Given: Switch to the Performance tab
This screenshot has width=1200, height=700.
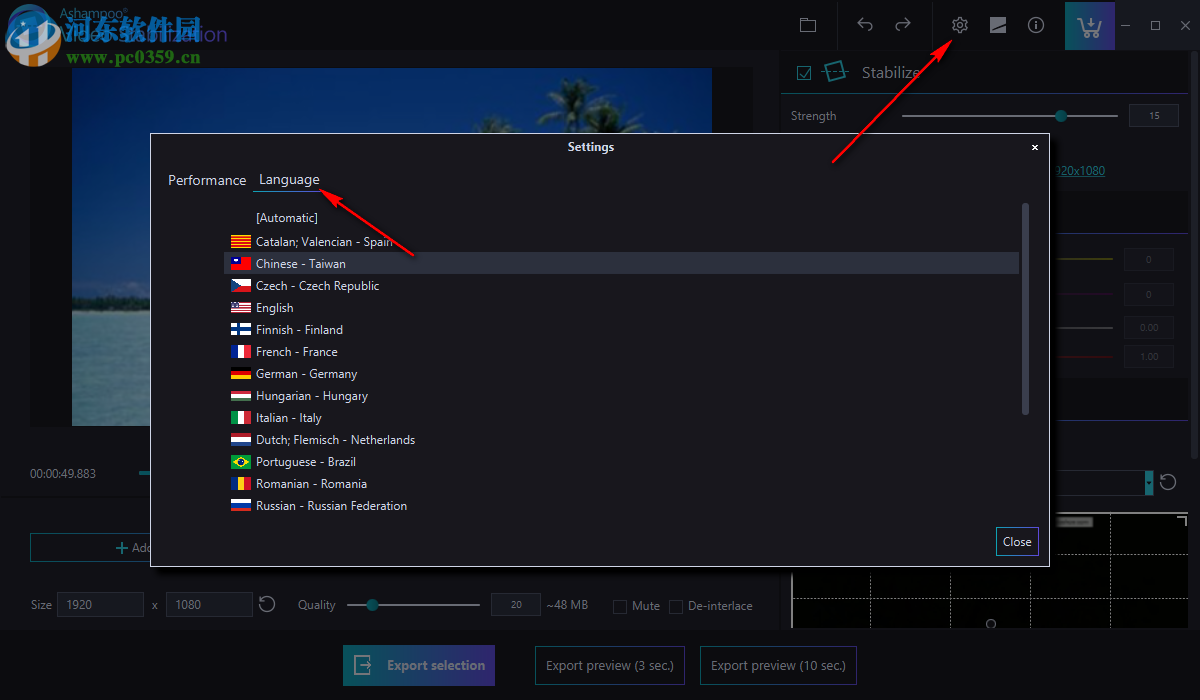Looking at the screenshot, I should [207, 180].
